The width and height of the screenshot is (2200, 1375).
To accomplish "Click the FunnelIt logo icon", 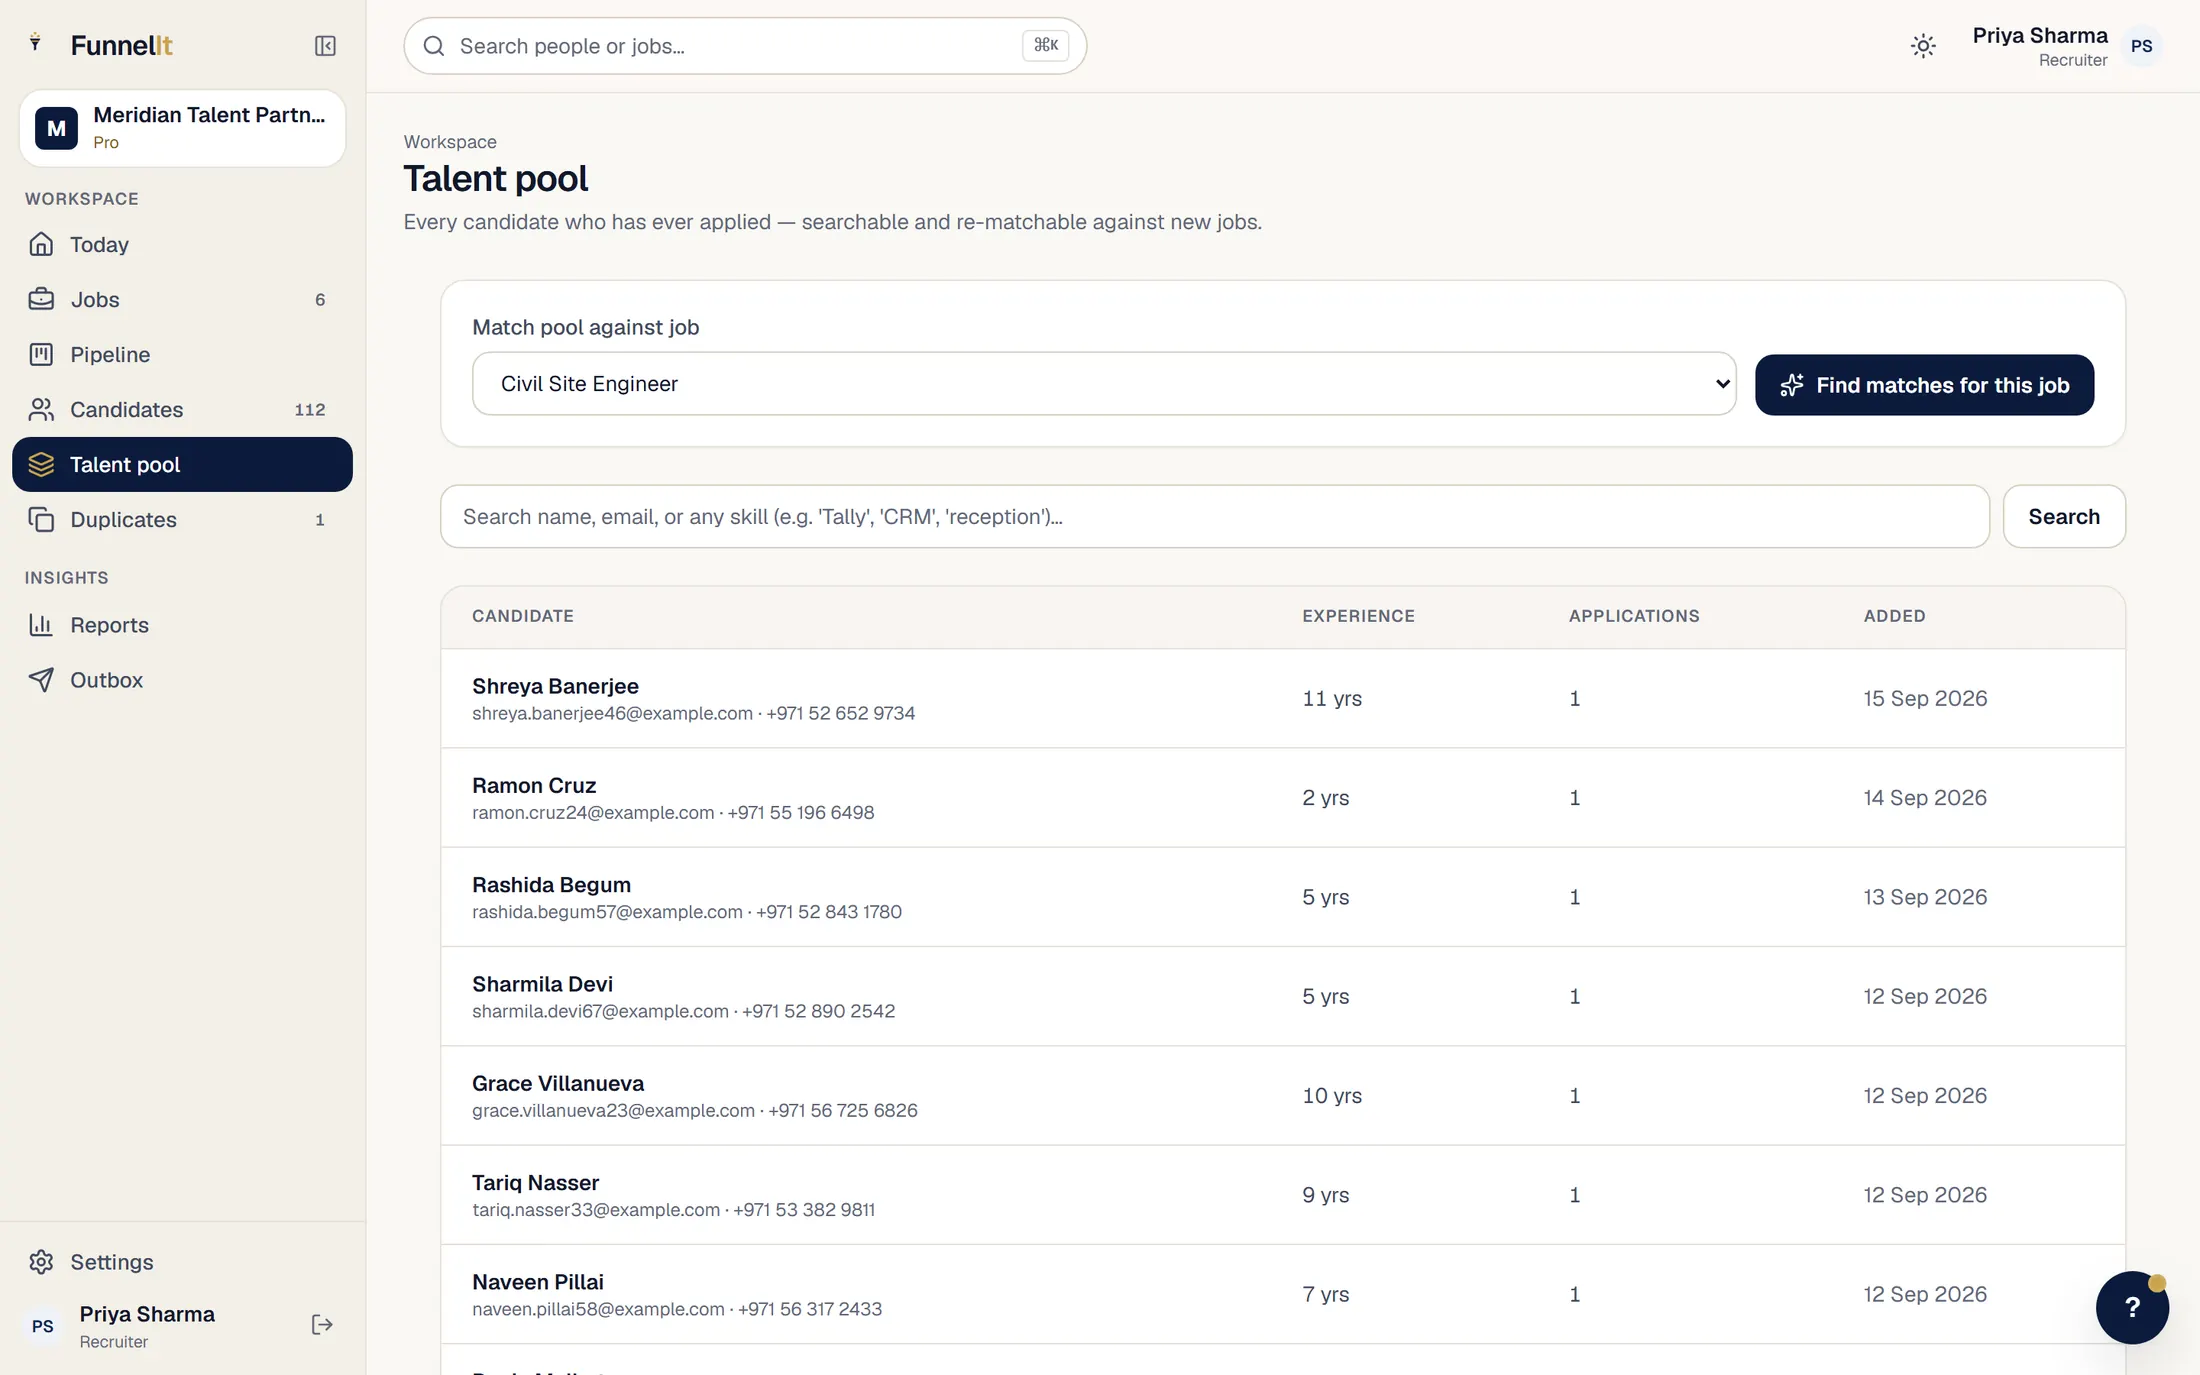I will pyautogui.click(x=36, y=42).
